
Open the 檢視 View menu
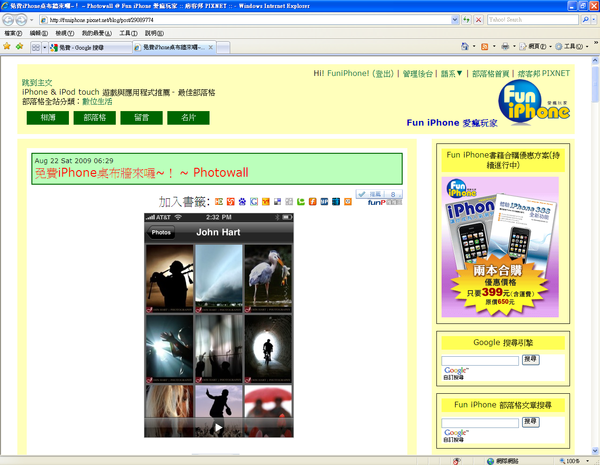pos(65,33)
